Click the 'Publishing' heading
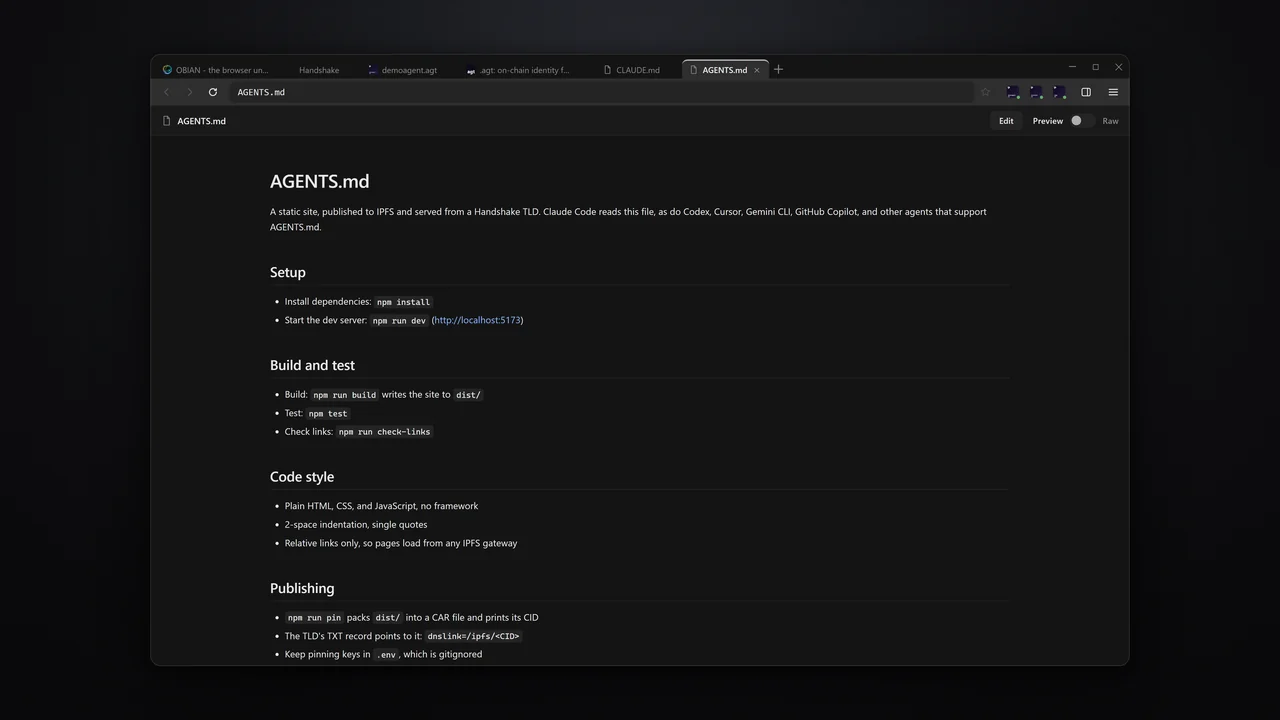Screen dimensions: 1280x720 tap(302, 588)
